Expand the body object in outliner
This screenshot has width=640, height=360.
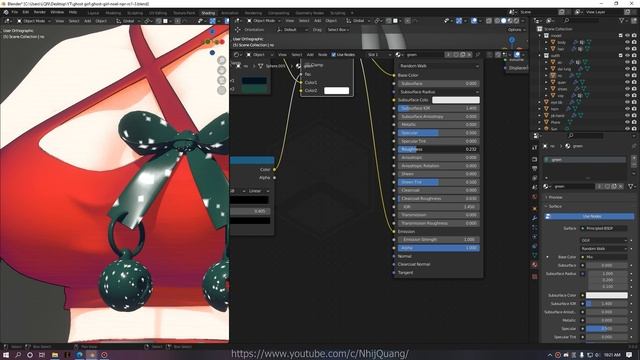[x=547, y=42]
